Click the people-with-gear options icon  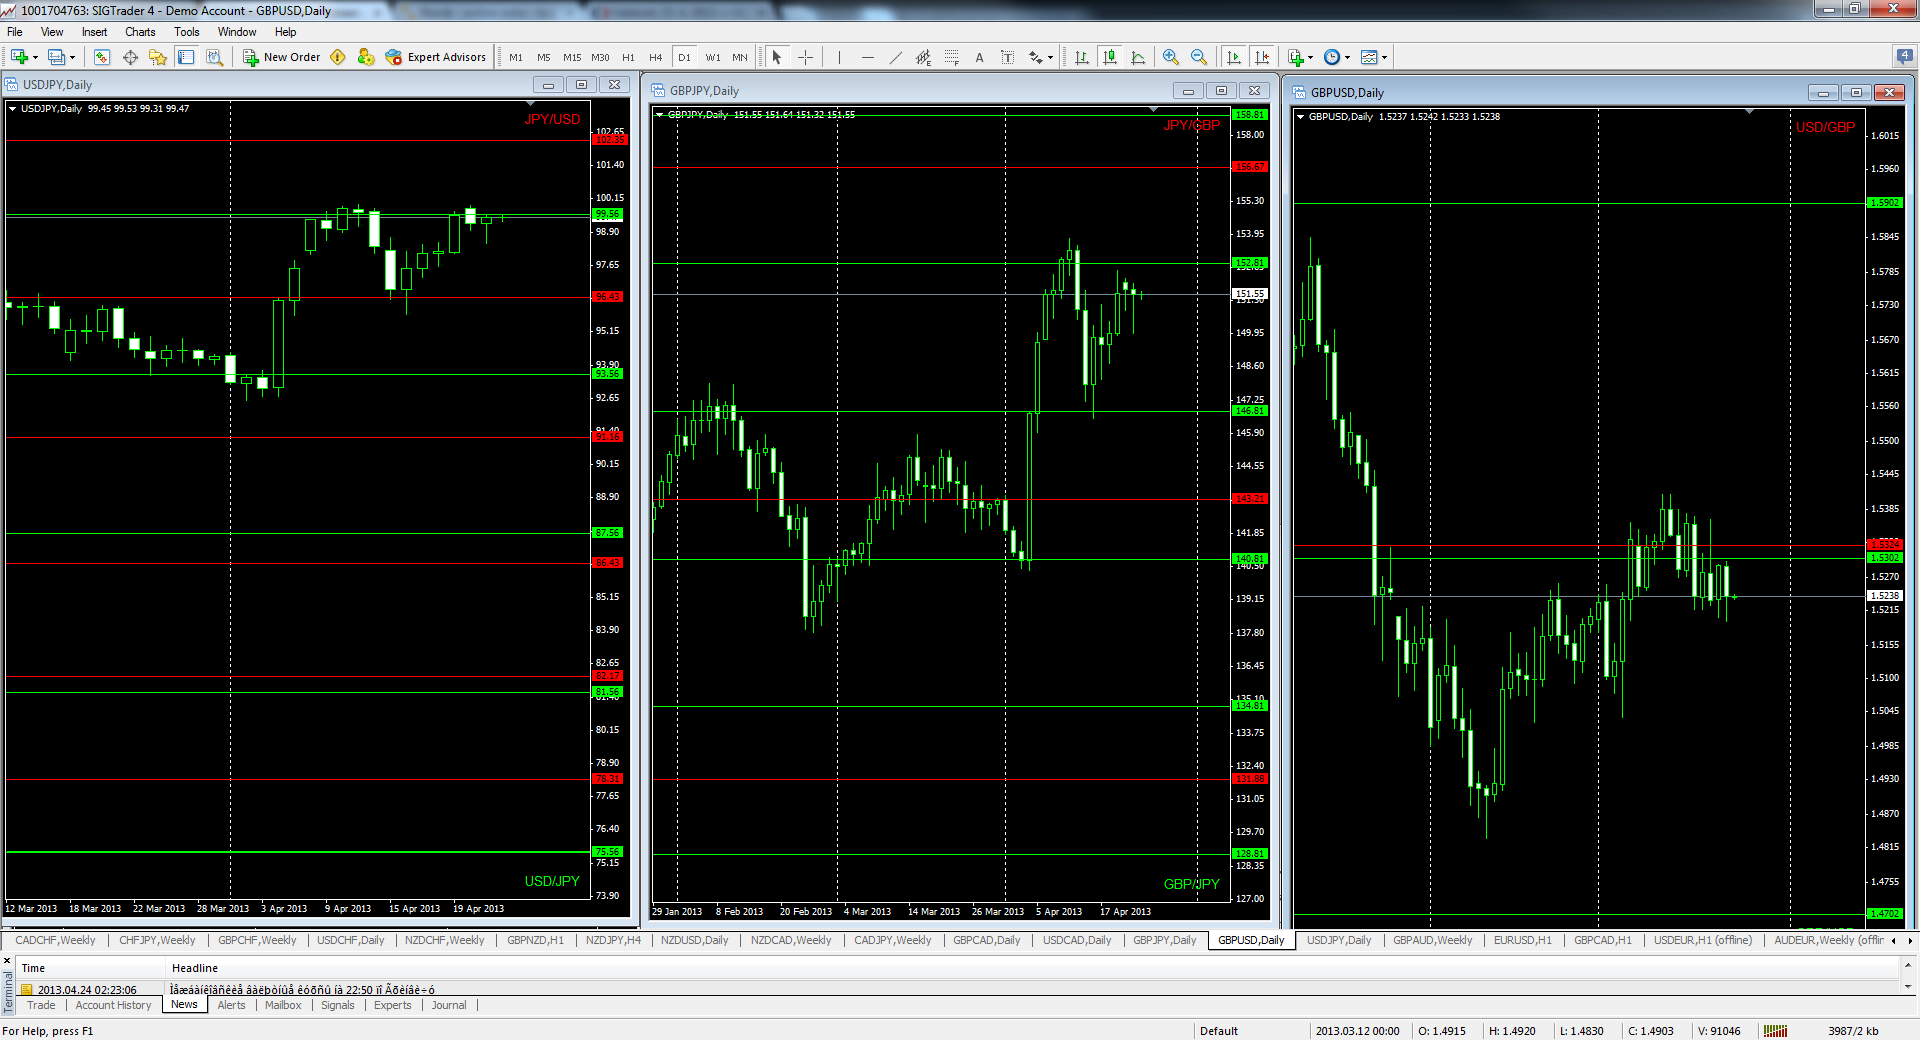pyautogui.click(x=366, y=57)
